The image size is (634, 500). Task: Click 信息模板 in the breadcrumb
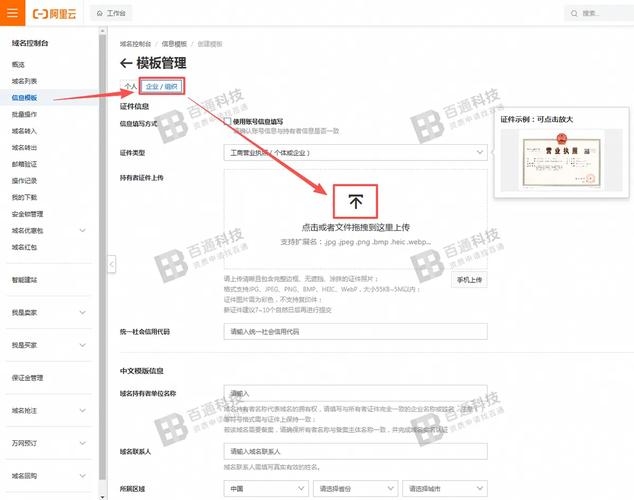[x=174, y=44]
